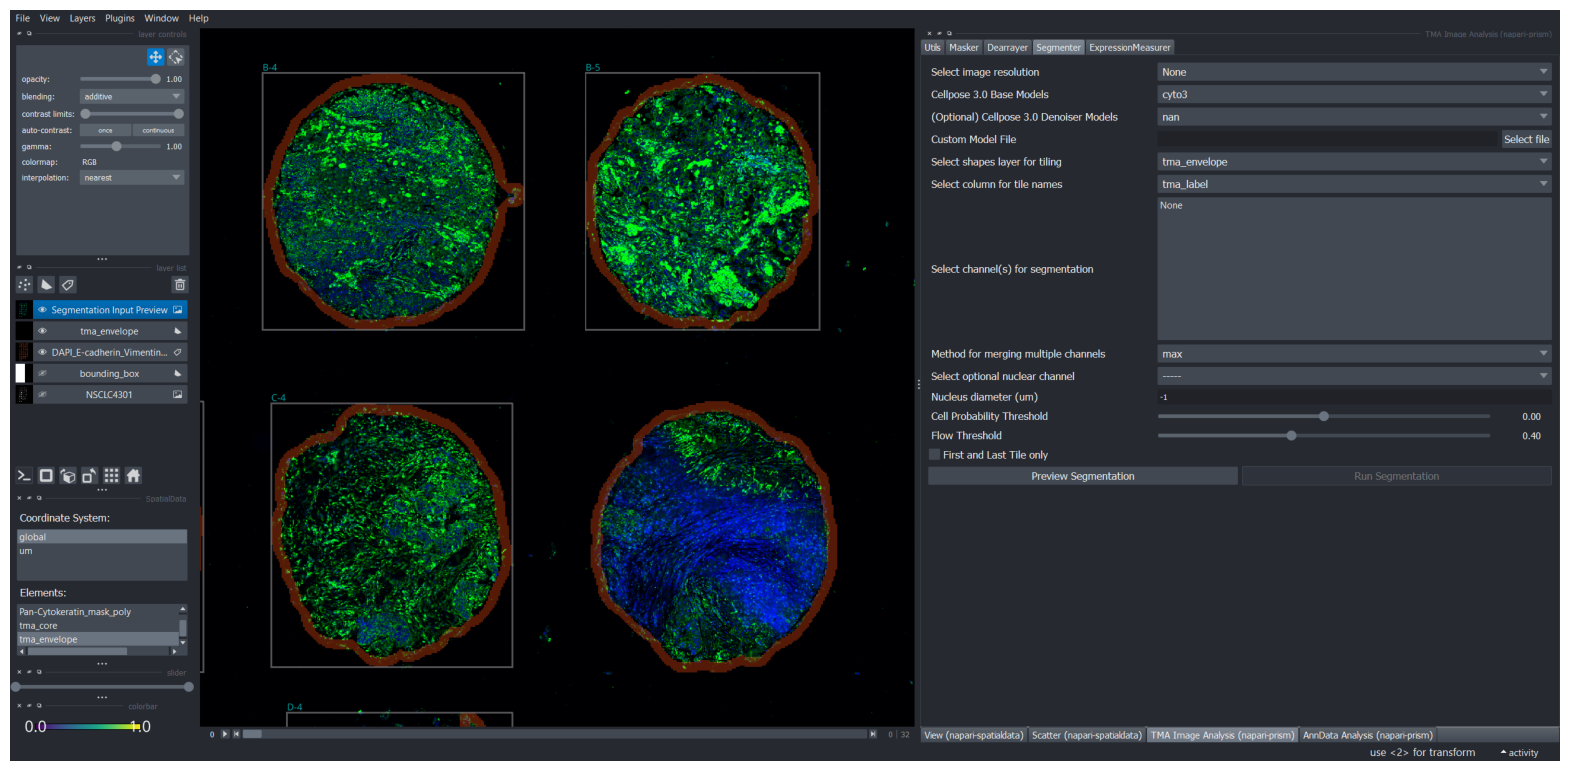Click the Segmentation Input Preview layer thumbnail
The image size is (1570, 771).
pos(24,310)
